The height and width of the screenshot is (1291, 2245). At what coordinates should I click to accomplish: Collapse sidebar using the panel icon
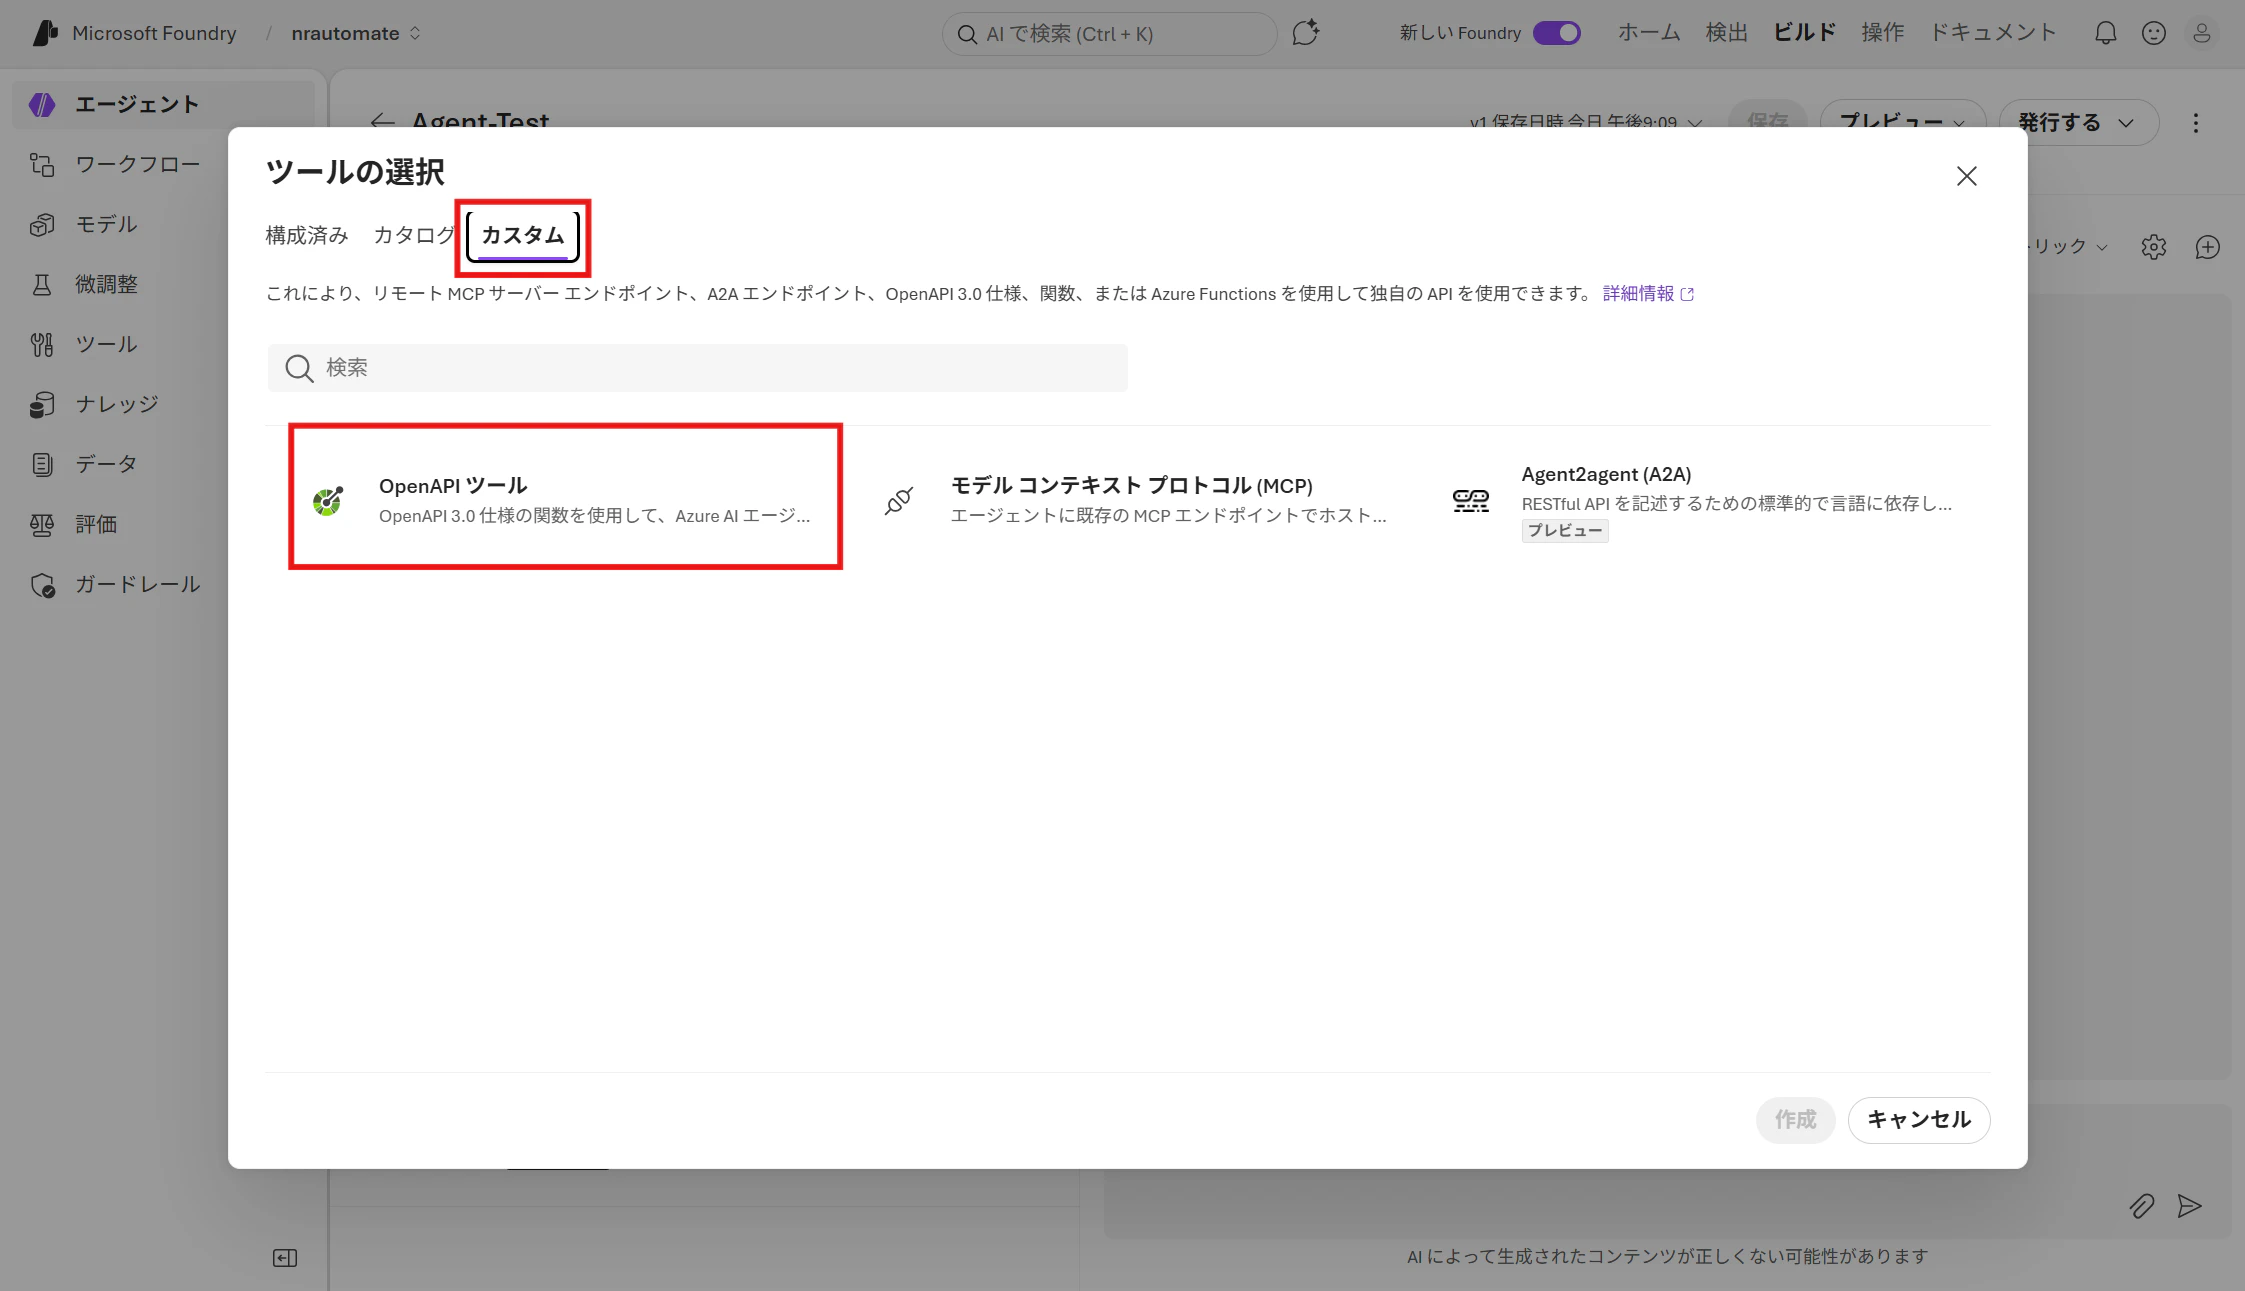[x=285, y=1258]
